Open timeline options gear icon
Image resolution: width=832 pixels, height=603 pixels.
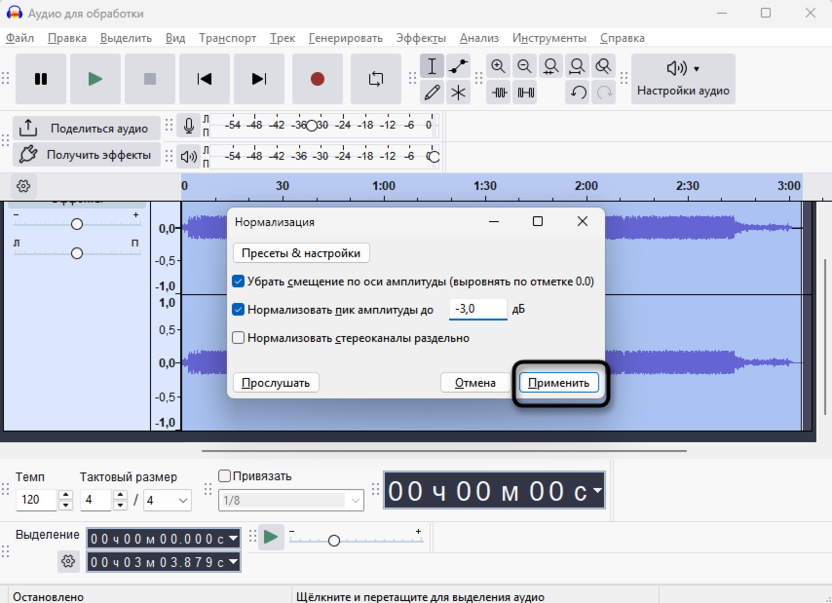pos(24,186)
